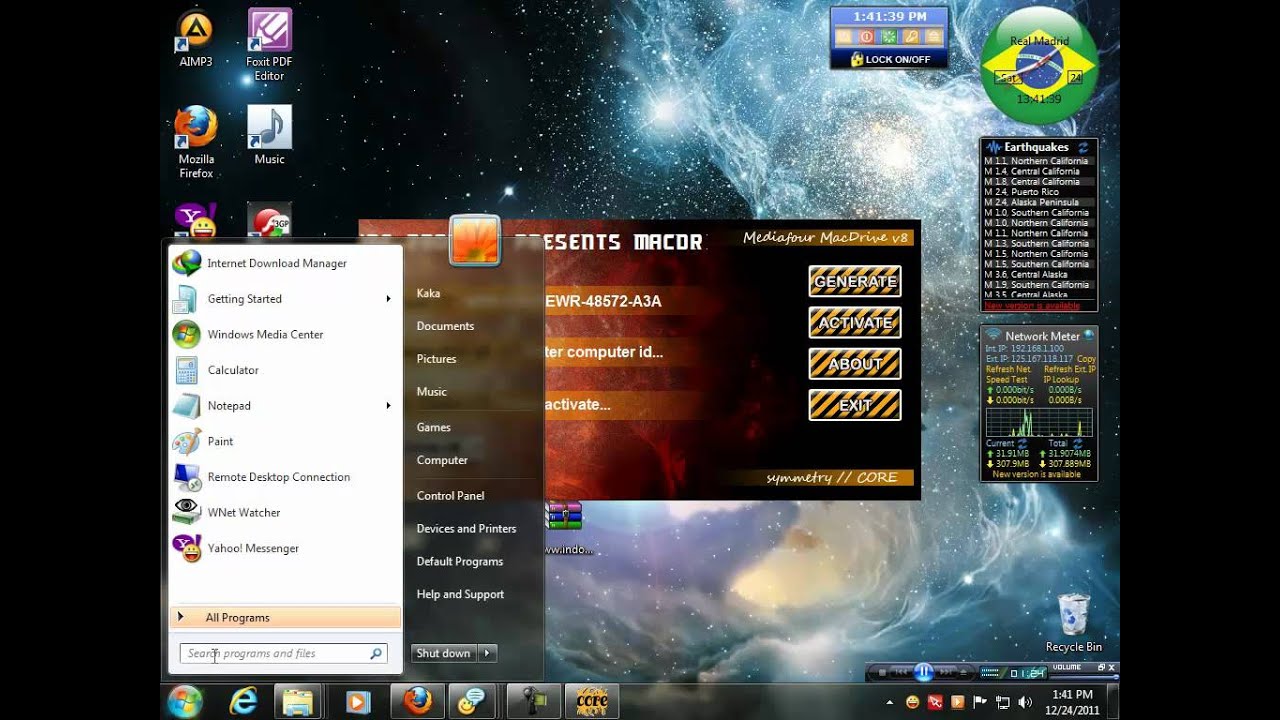Switch to Firefox taskbar button
Image resolution: width=1280 pixels, height=720 pixels.
pos(417,702)
